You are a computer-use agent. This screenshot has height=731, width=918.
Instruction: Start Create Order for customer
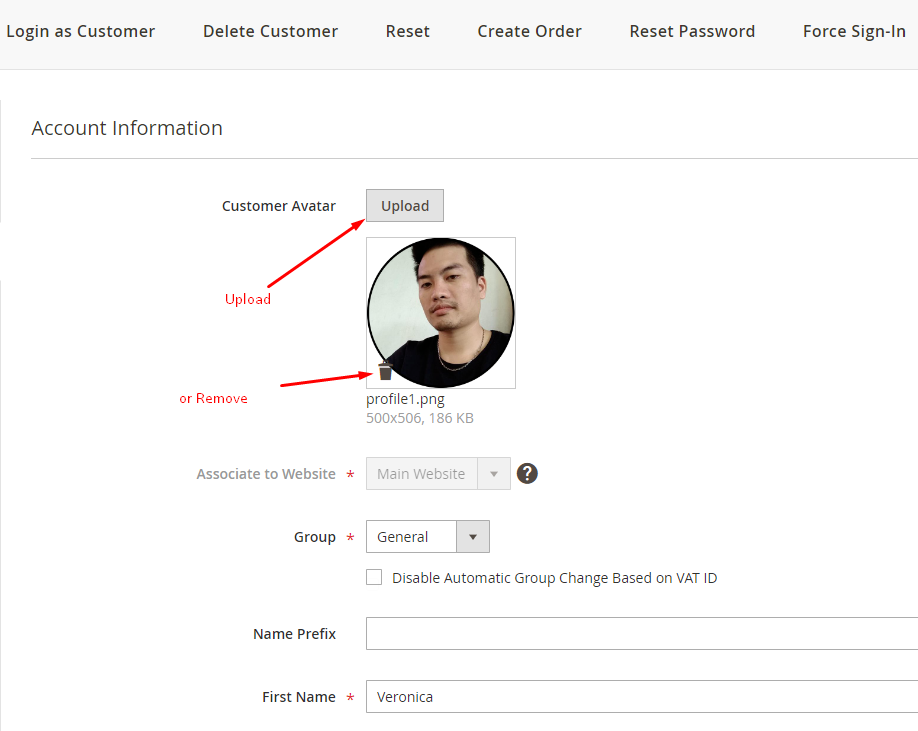(x=529, y=31)
